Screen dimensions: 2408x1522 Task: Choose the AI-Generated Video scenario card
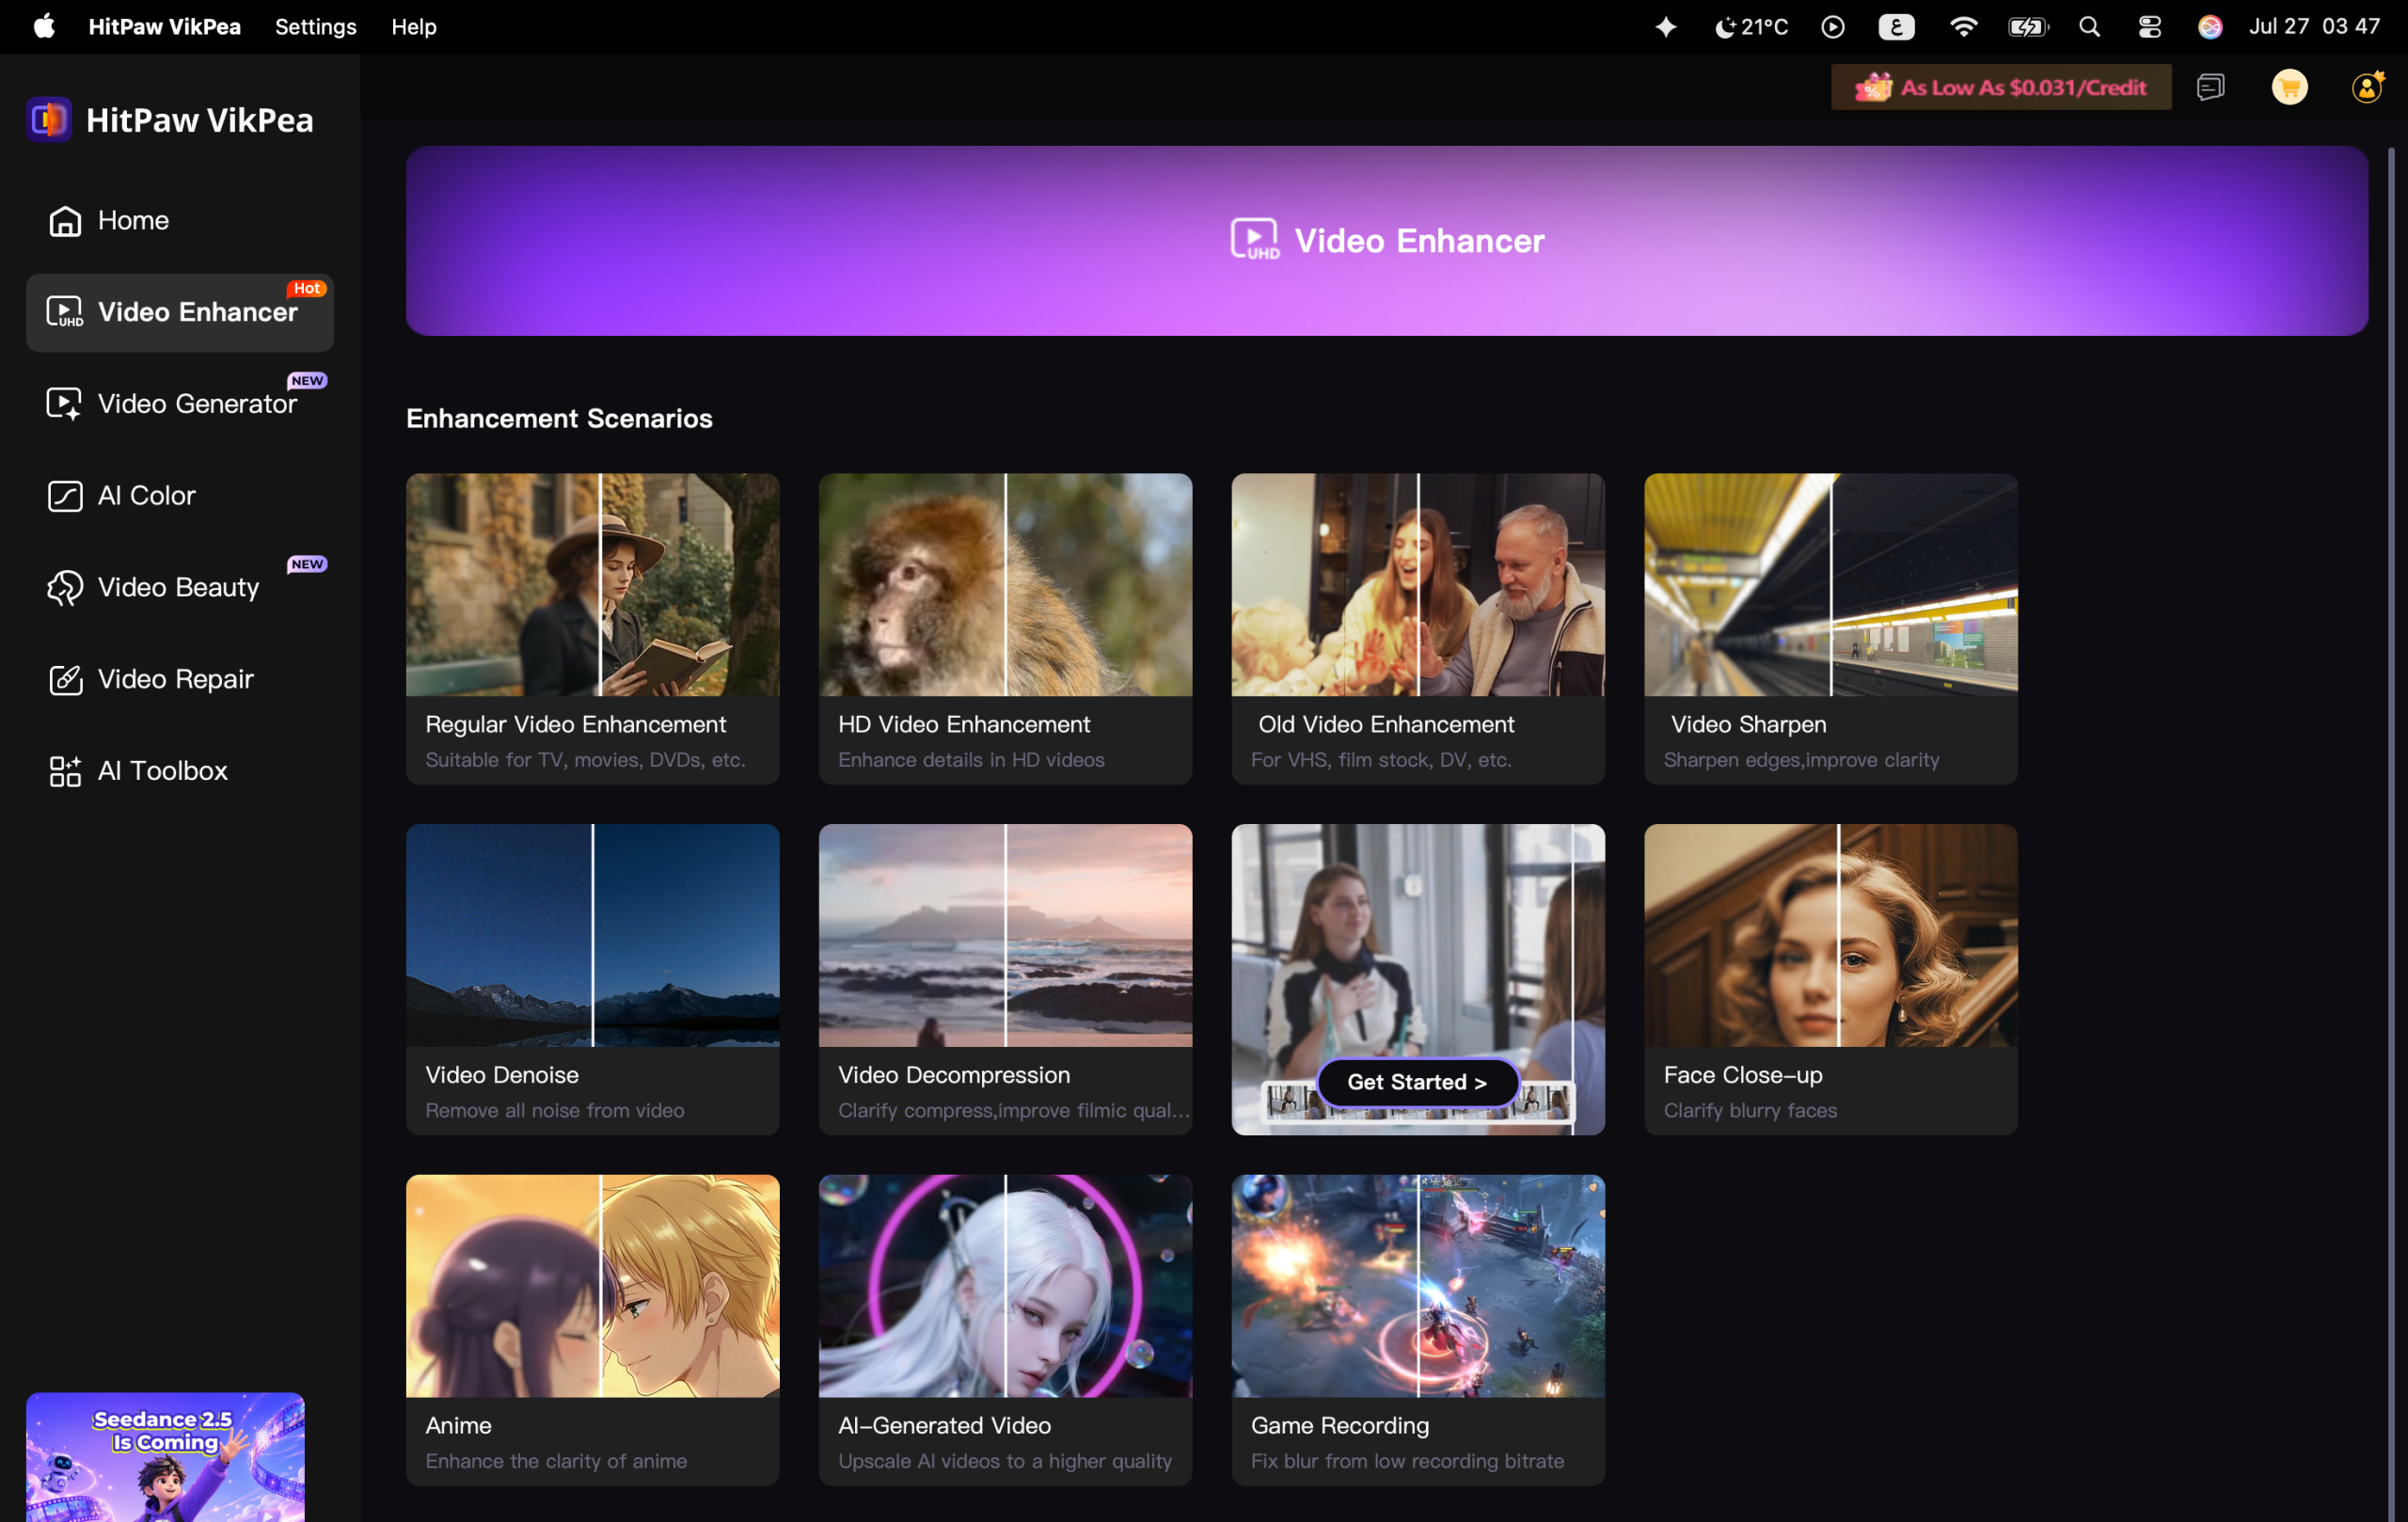(1005, 1330)
